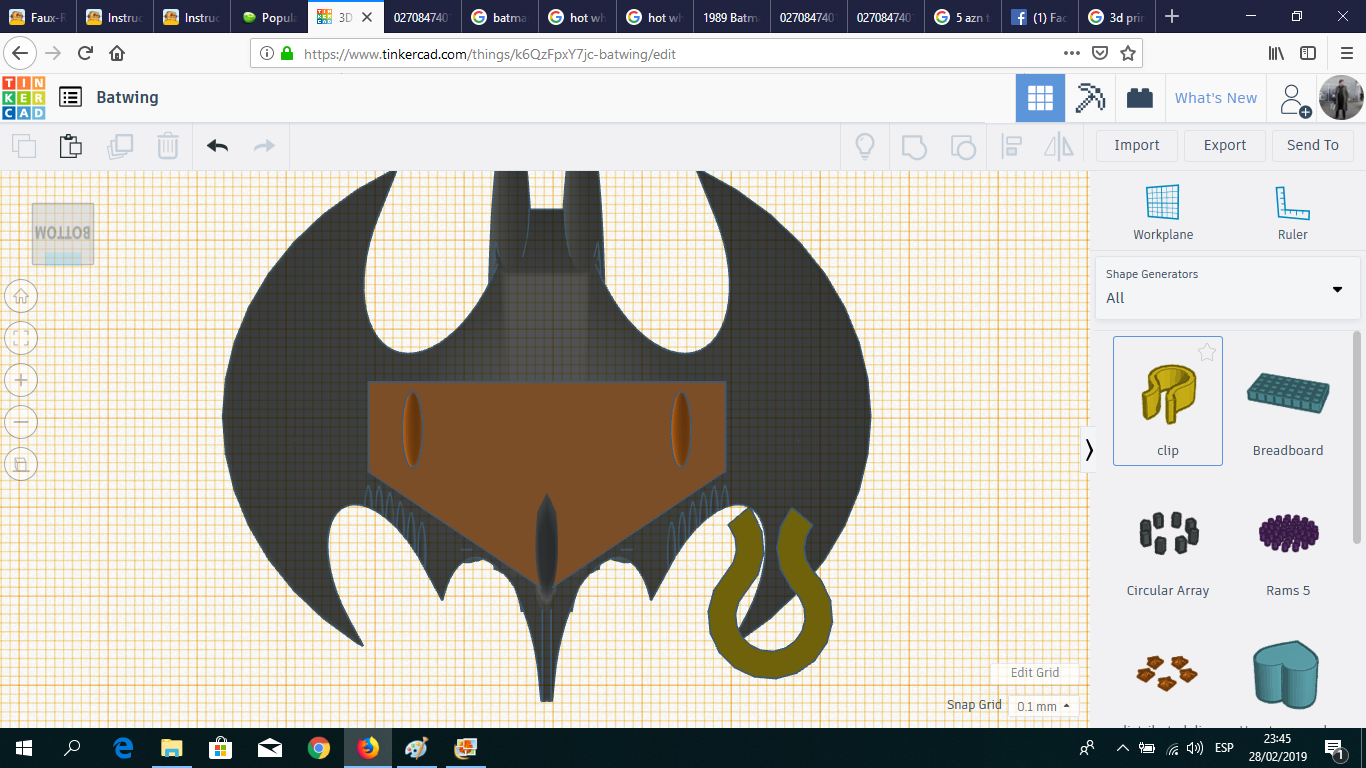The height and width of the screenshot is (768, 1366).
Task: Toggle orthographic view cube icon
Action: 21,464
